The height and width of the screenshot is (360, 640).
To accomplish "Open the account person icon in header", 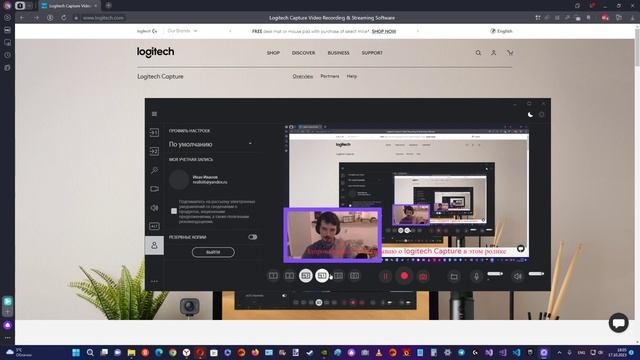I will click(493, 53).
